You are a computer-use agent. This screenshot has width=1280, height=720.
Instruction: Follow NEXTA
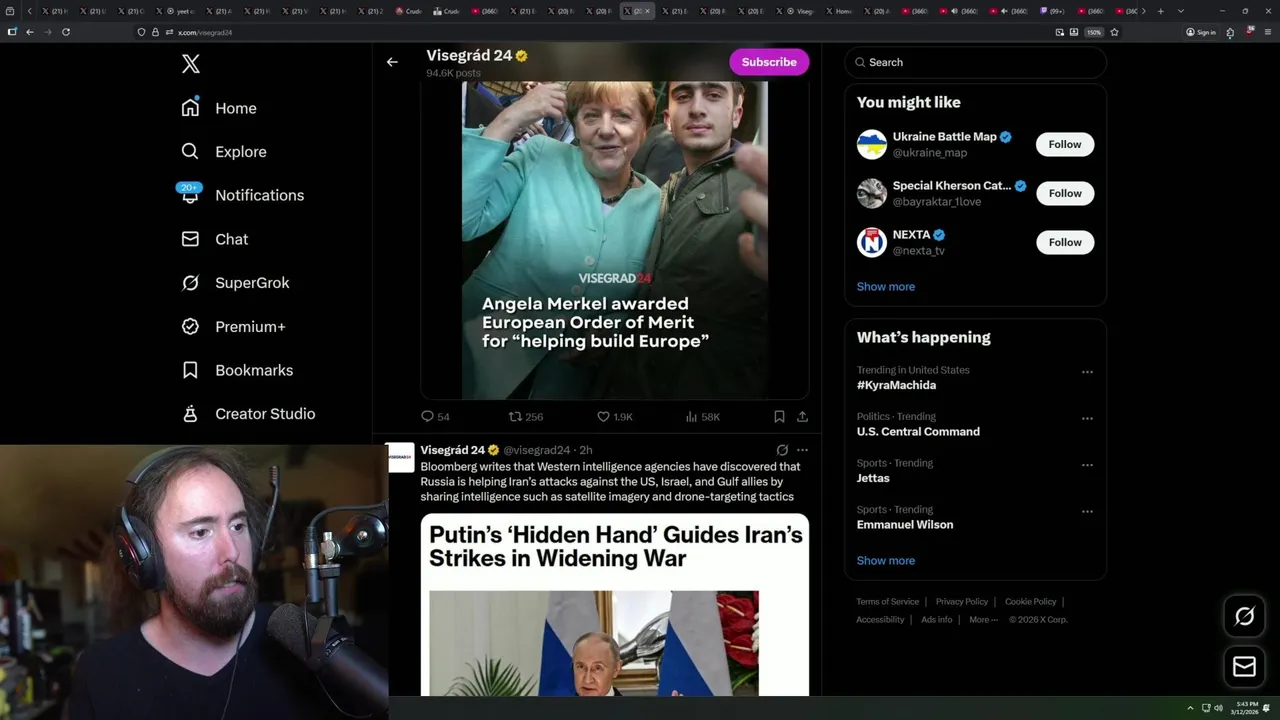tap(1065, 242)
